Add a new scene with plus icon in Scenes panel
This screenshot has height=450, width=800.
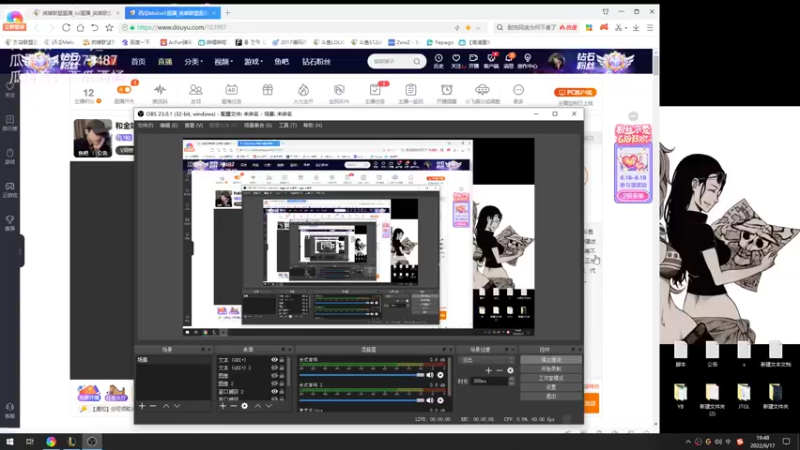click(x=142, y=406)
